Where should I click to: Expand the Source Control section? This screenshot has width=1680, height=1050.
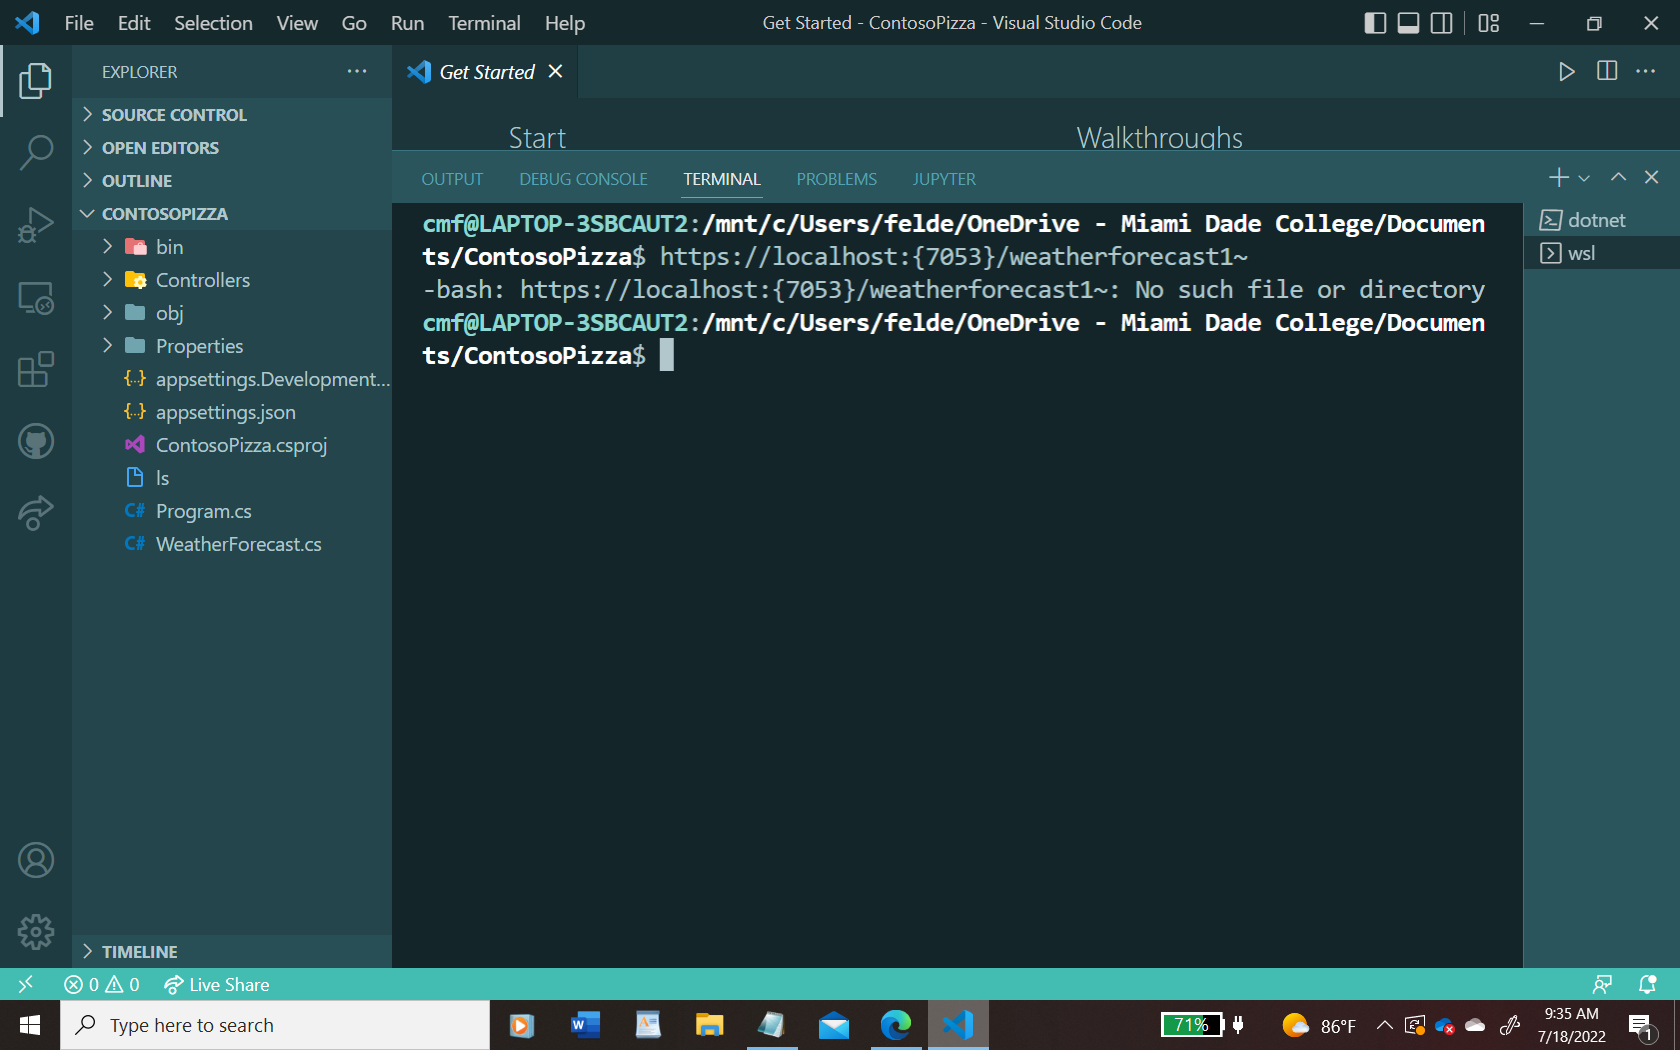point(232,115)
